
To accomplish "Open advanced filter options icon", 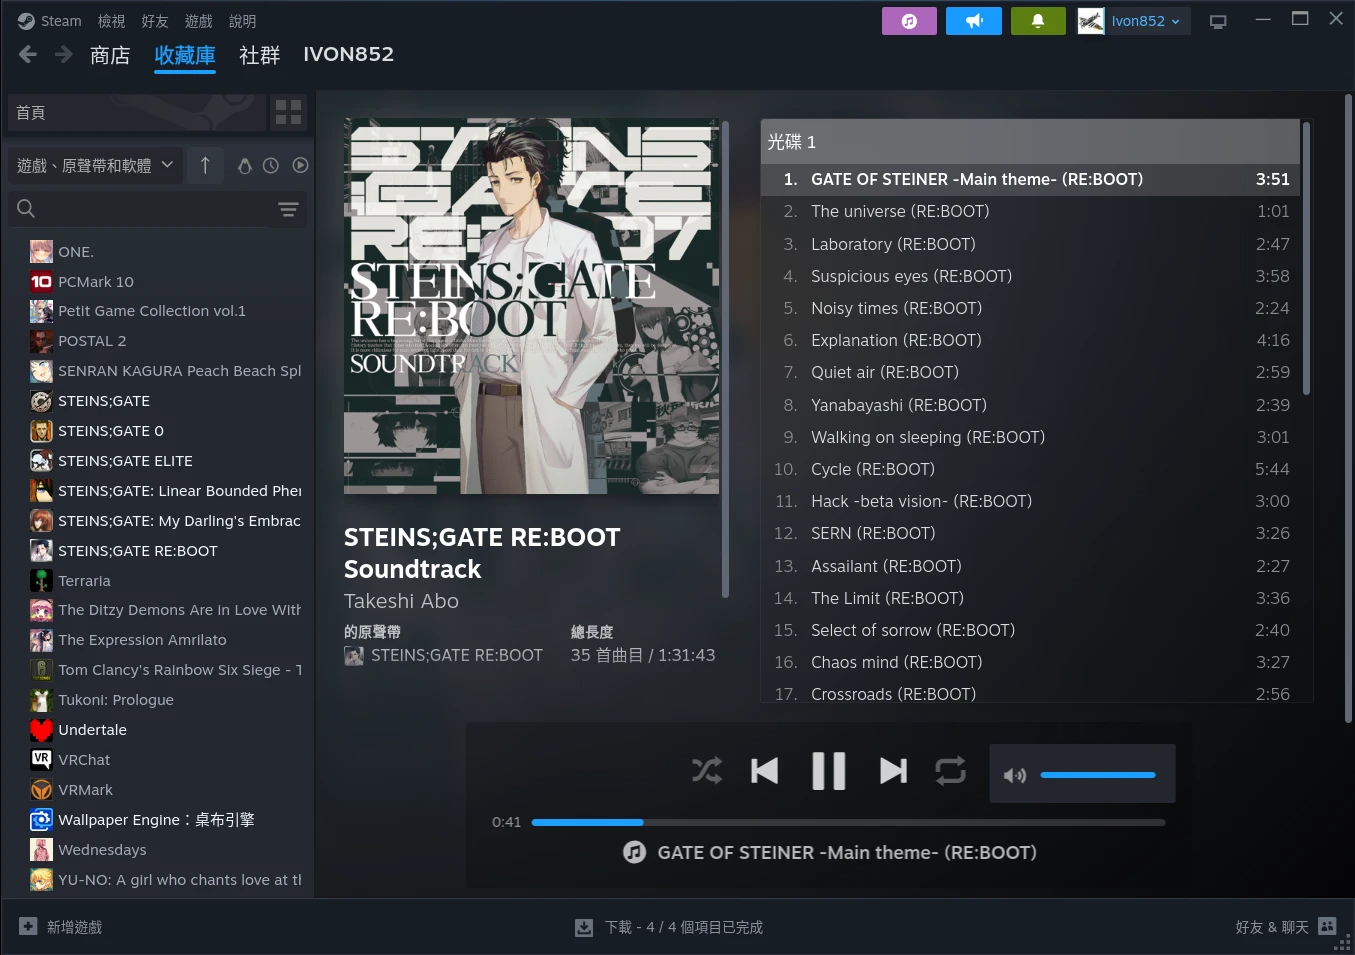I will [x=288, y=209].
